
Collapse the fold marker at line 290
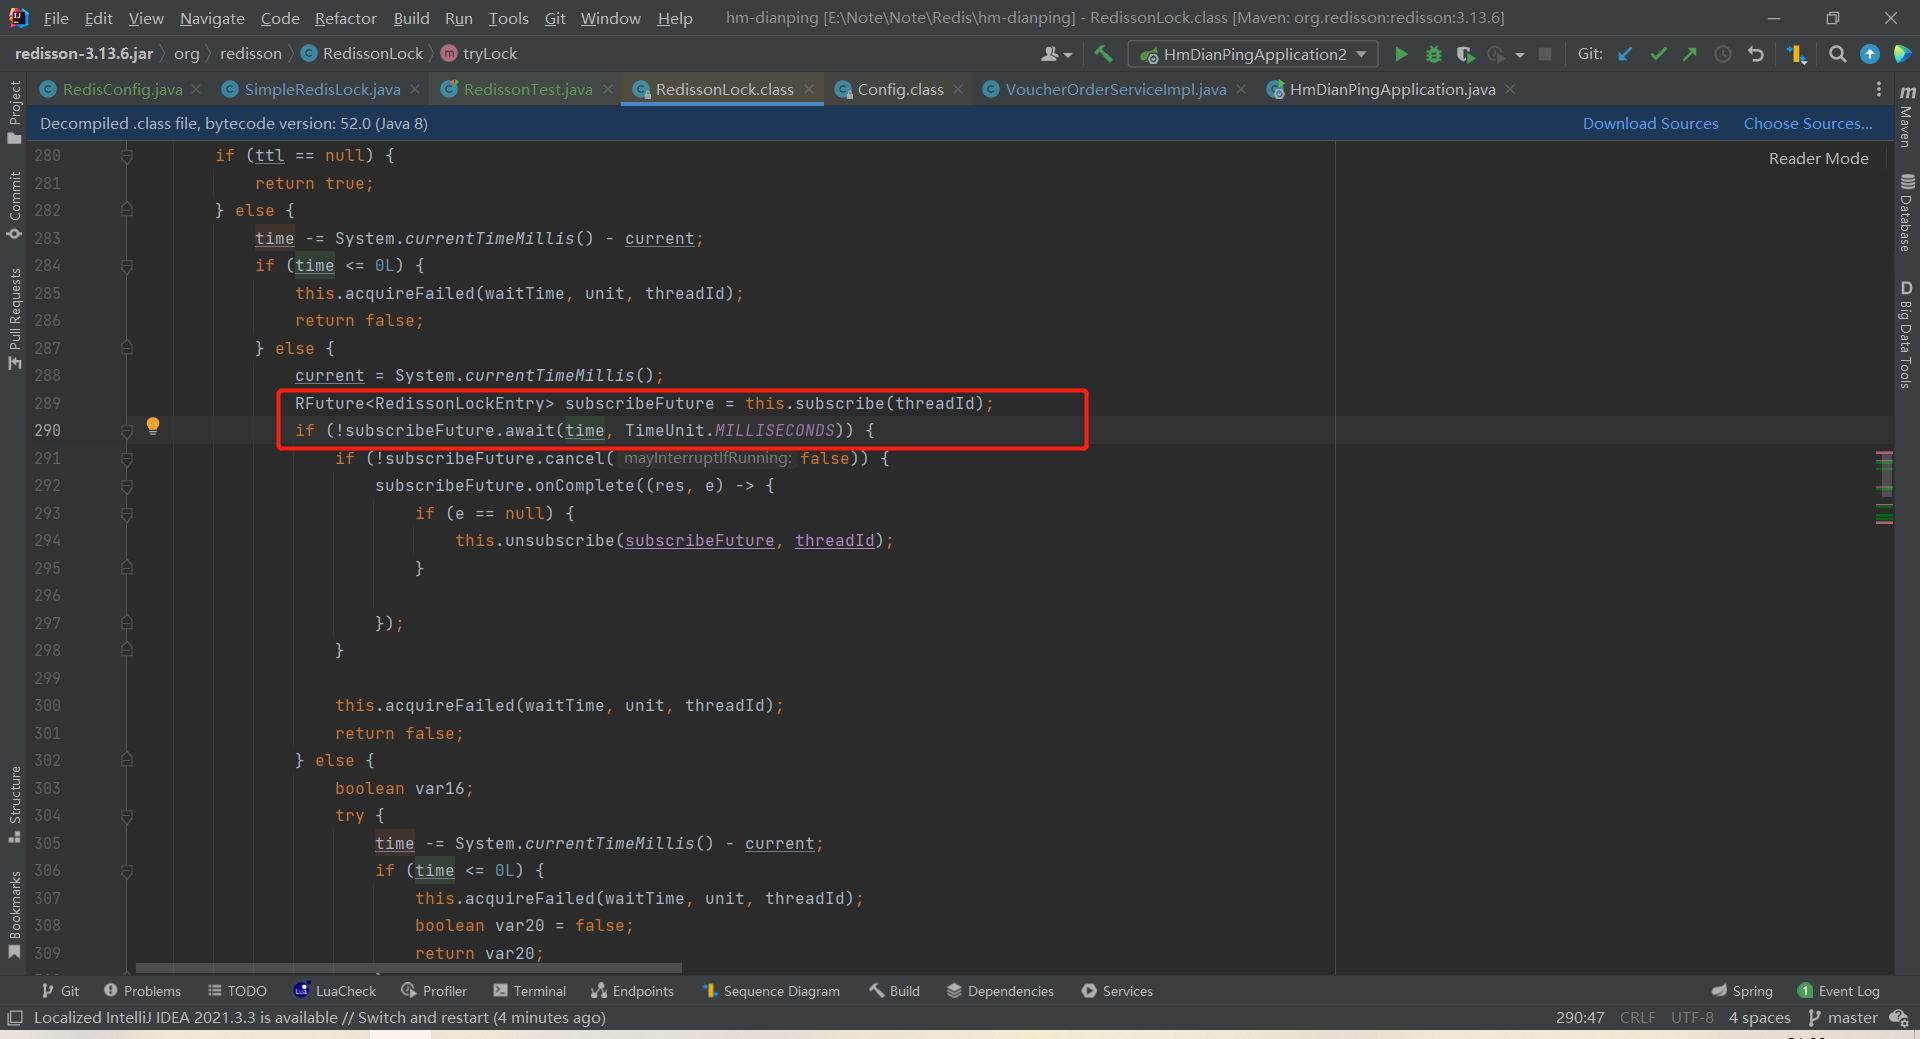[x=127, y=431]
